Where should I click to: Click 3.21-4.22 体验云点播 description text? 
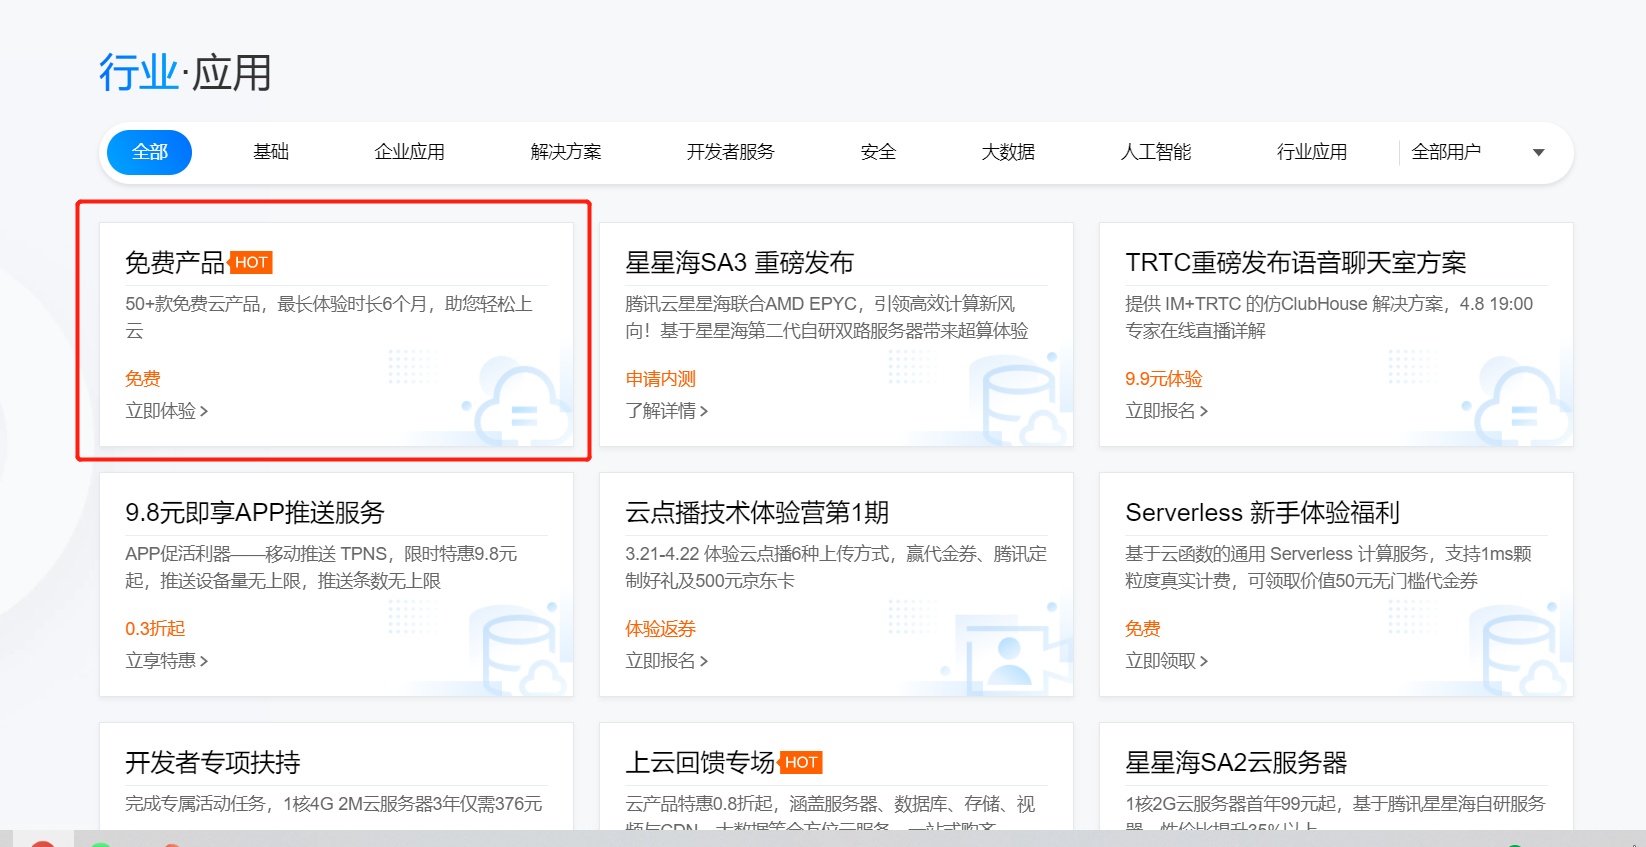(836, 567)
